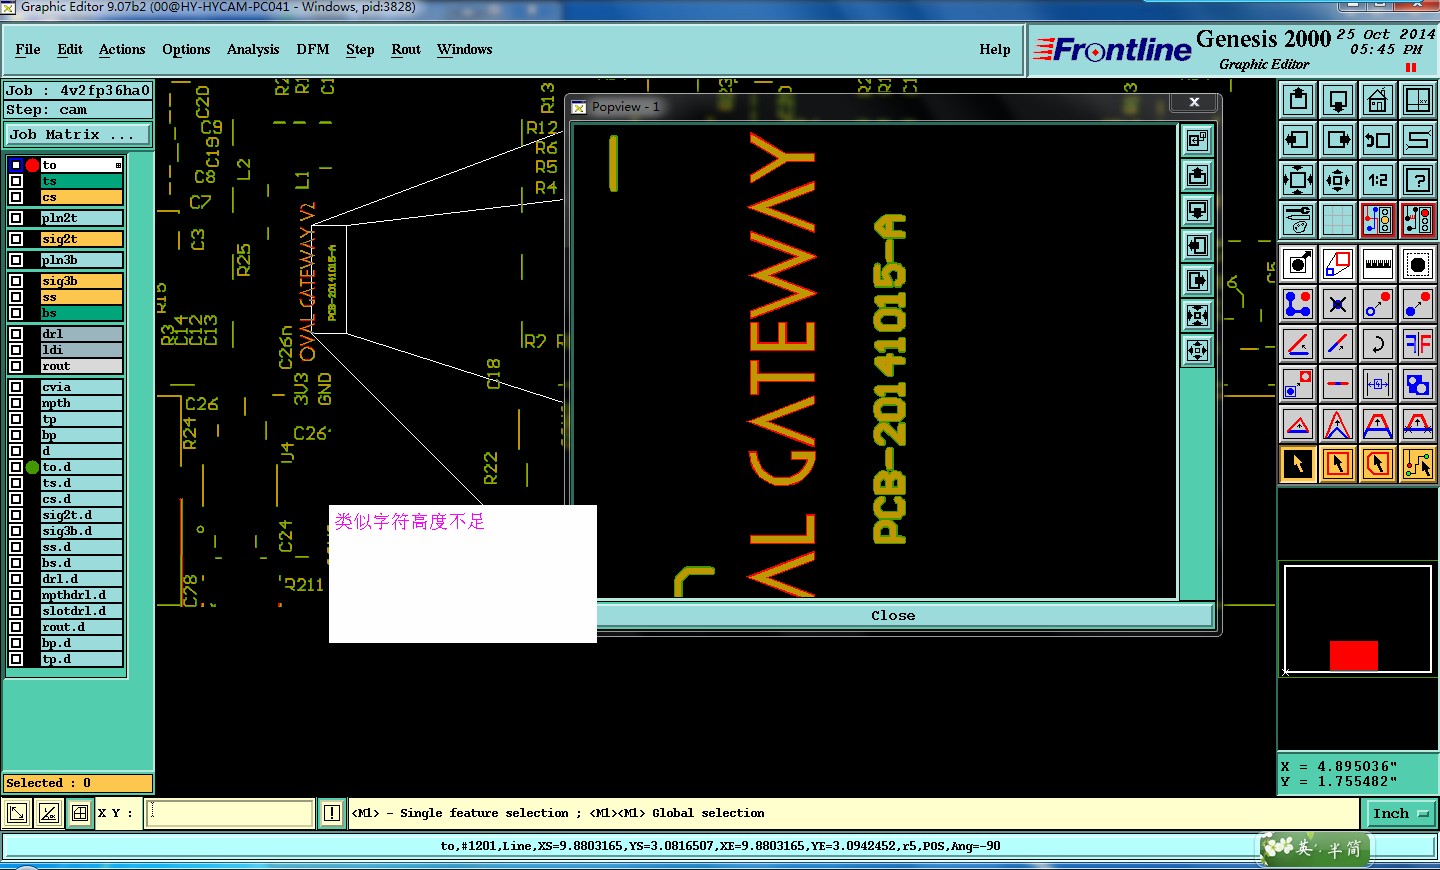
Task: Click the Popview zoom out icon
Action: (1197, 351)
